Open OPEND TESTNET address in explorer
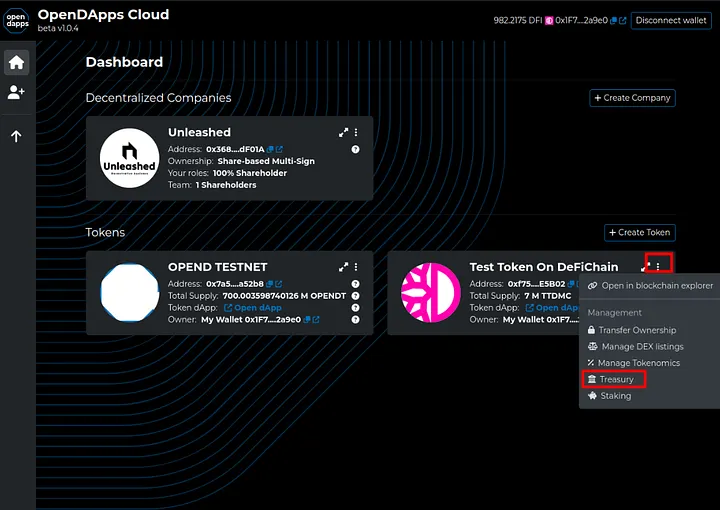 pyautogui.click(x=279, y=284)
